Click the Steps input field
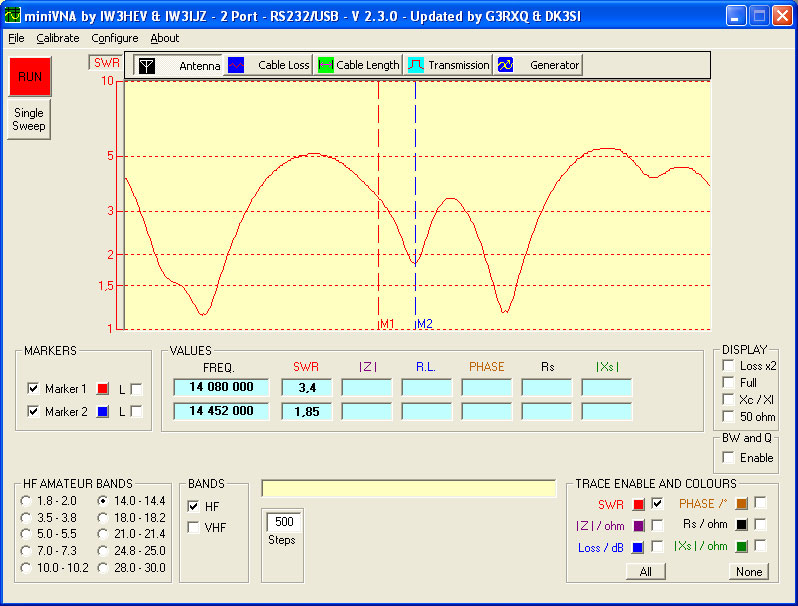The image size is (798, 606). pos(284,522)
